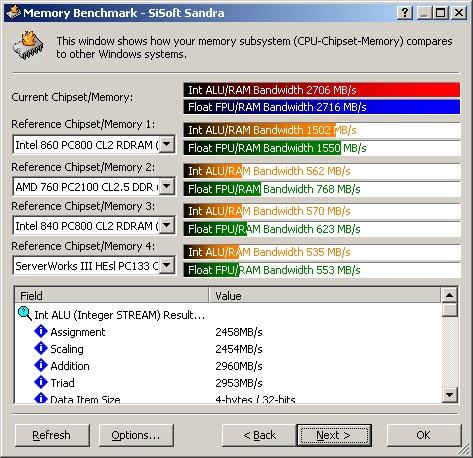Click the info icon next to Data Item Size
This screenshot has width=473, height=458.
pyautogui.click(x=41, y=398)
